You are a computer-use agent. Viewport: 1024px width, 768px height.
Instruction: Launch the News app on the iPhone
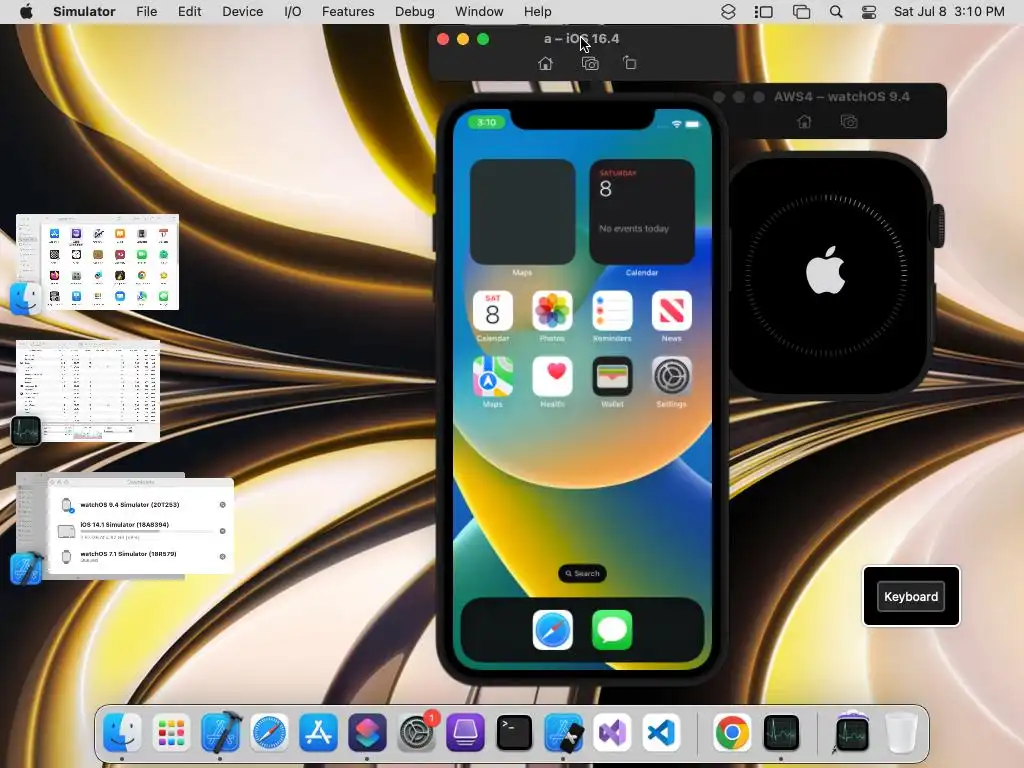coord(671,310)
